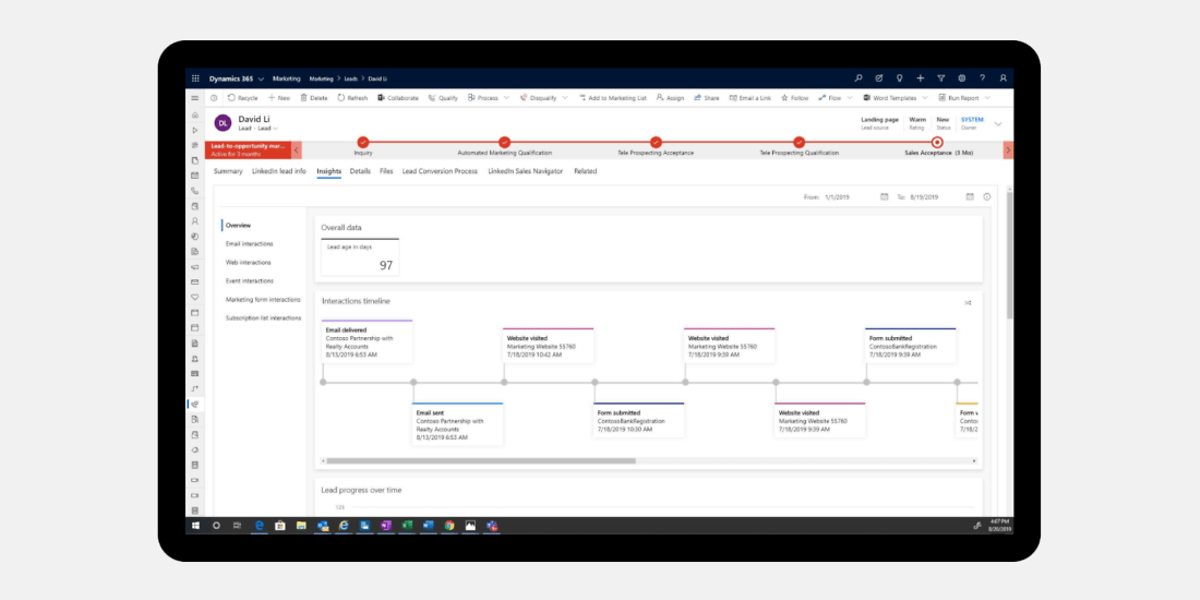Open the Dynamics 365 app launcher waffle

[195, 78]
